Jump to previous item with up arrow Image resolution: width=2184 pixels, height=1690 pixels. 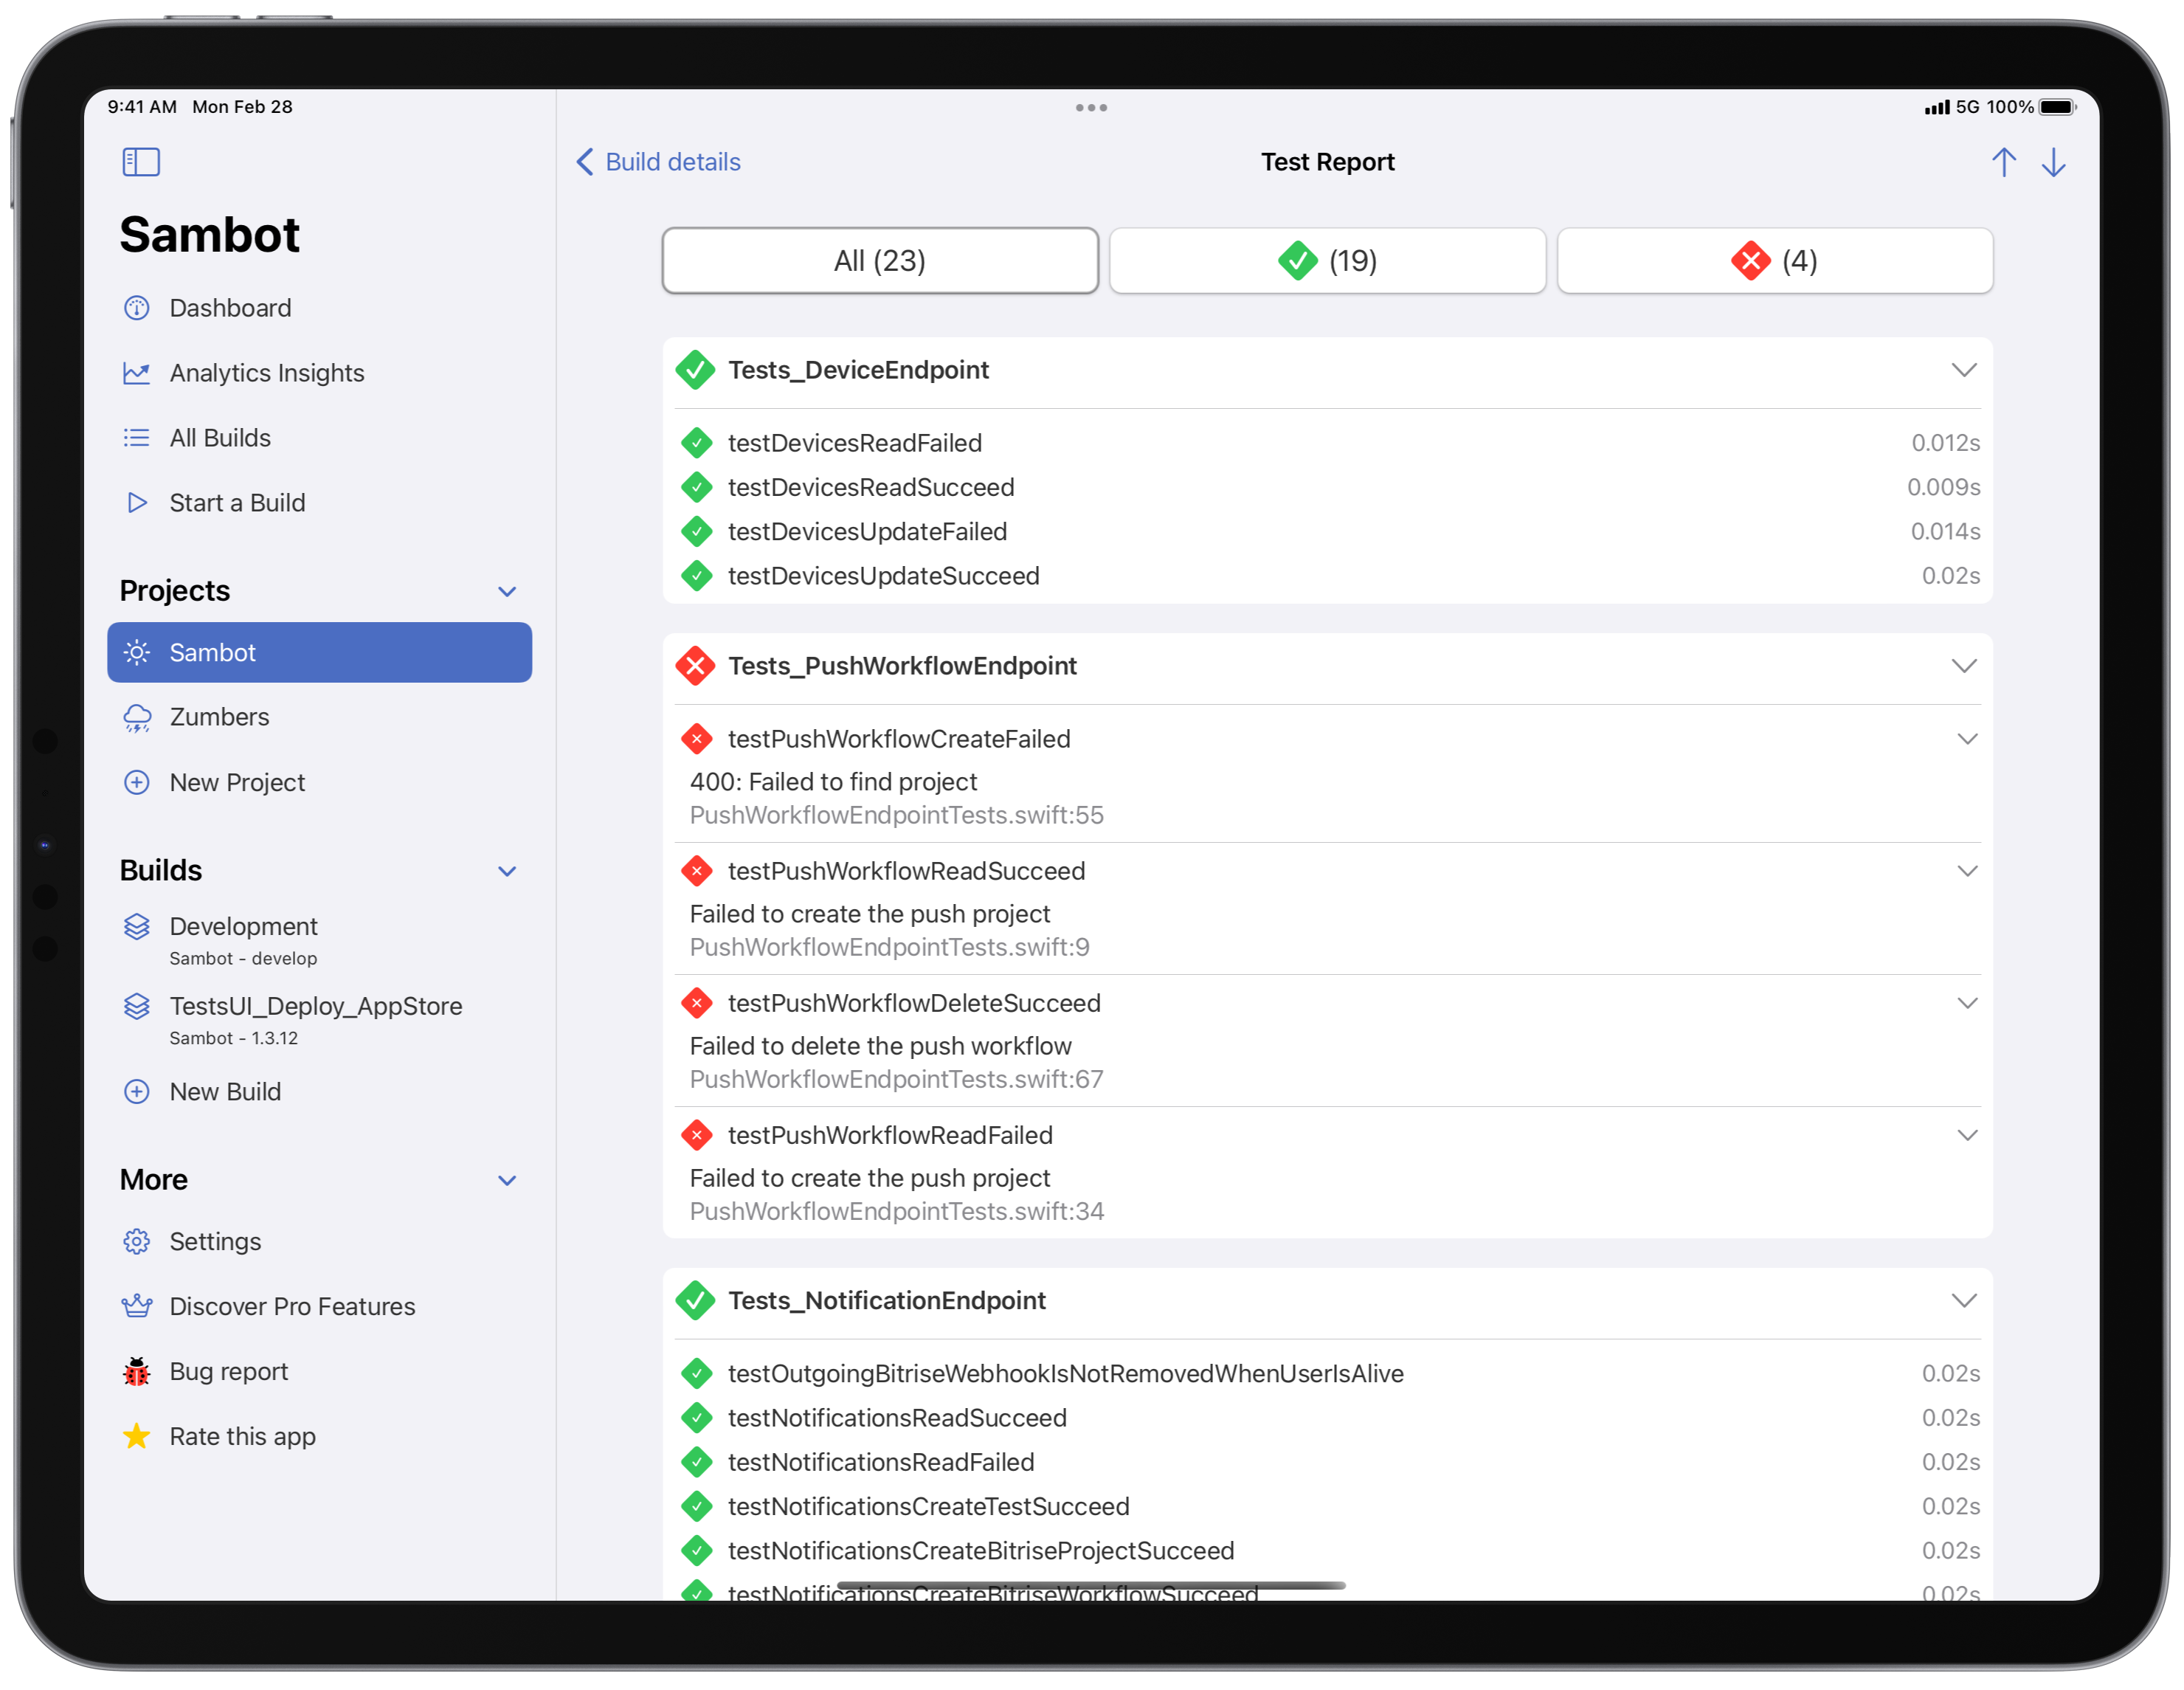[2004, 162]
